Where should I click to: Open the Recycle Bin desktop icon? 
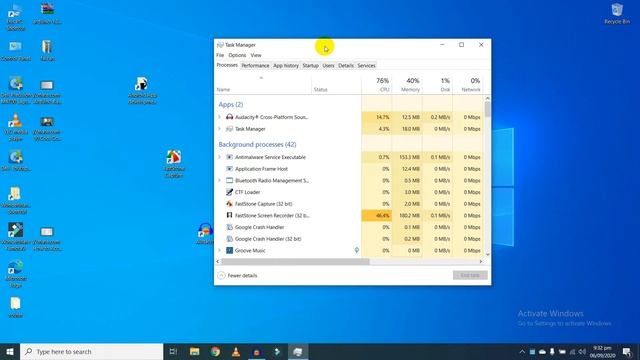(x=617, y=14)
